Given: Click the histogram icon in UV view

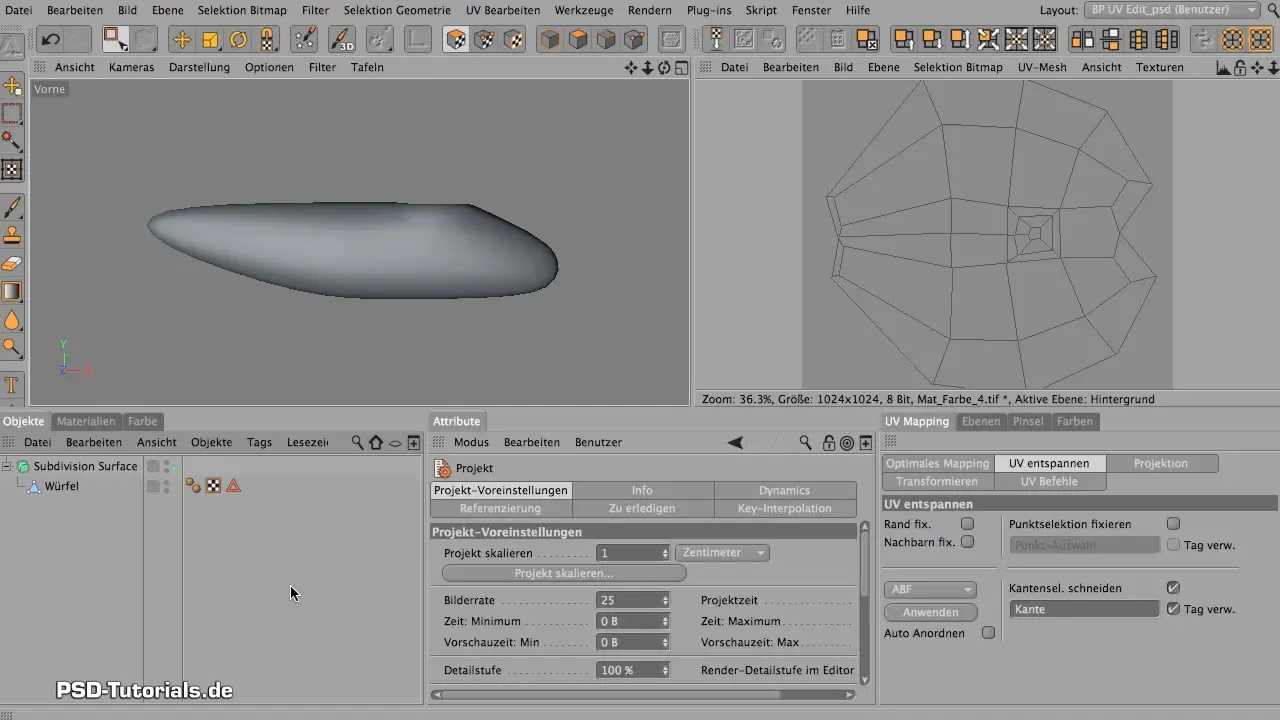Looking at the screenshot, I should pyautogui.click(x=1223, y=67).
